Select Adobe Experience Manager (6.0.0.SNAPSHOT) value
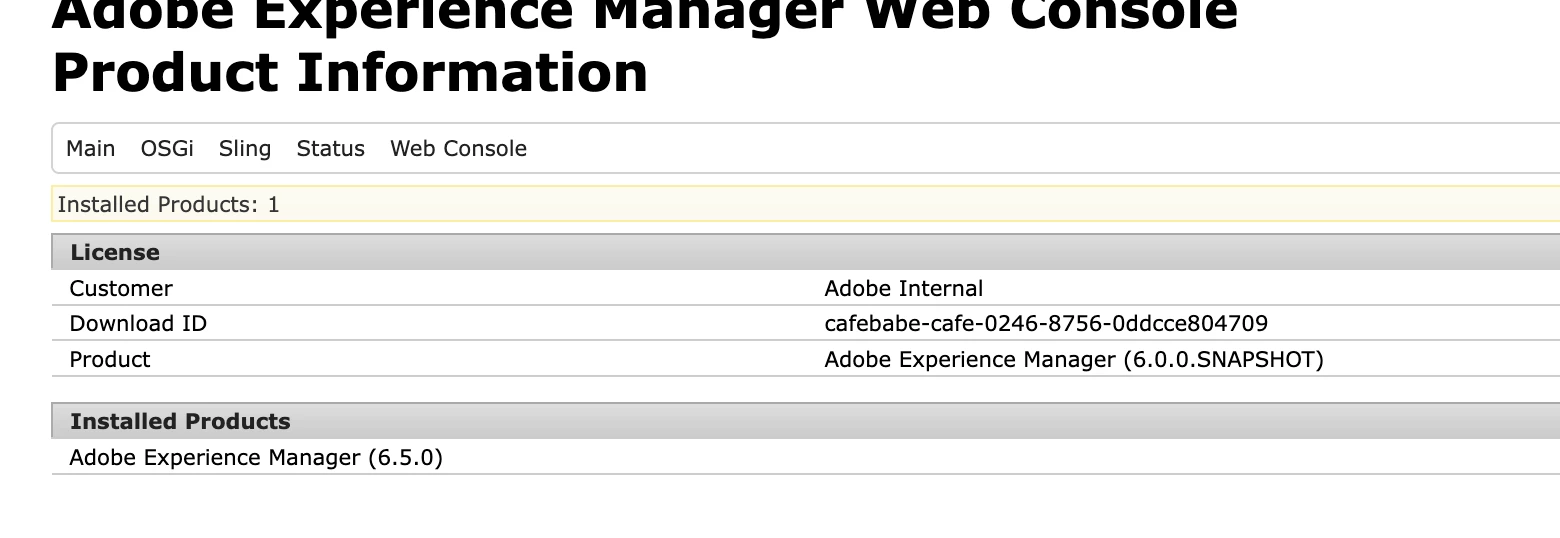The width and height of the screenshot is (1560, 538). [x=1074, y=360]
